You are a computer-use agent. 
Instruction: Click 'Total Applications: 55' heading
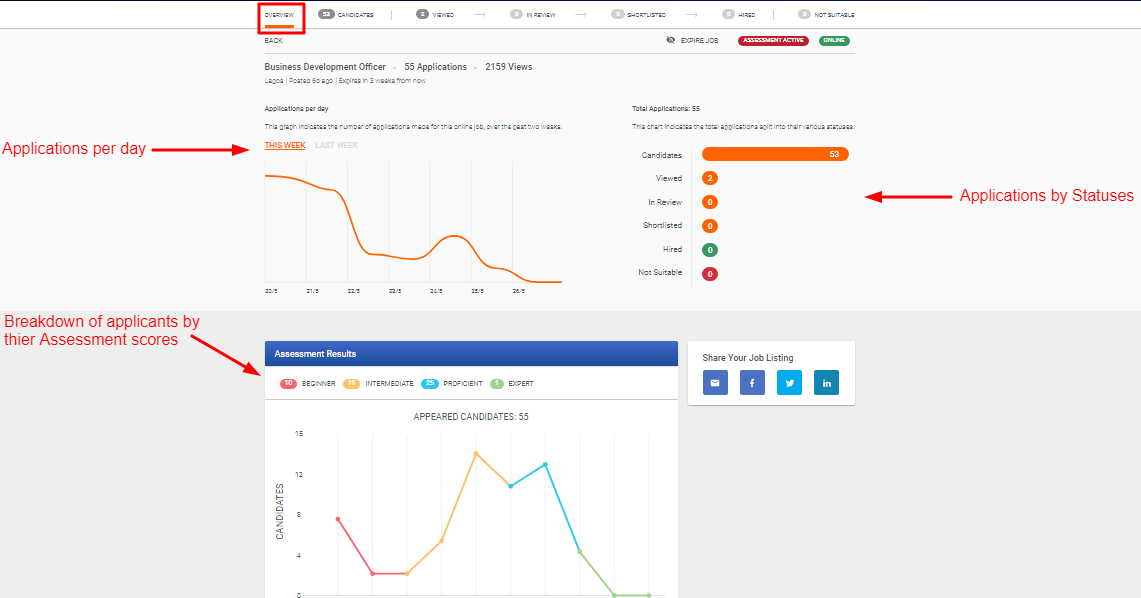pyautogui.click(x=666, y=108)
